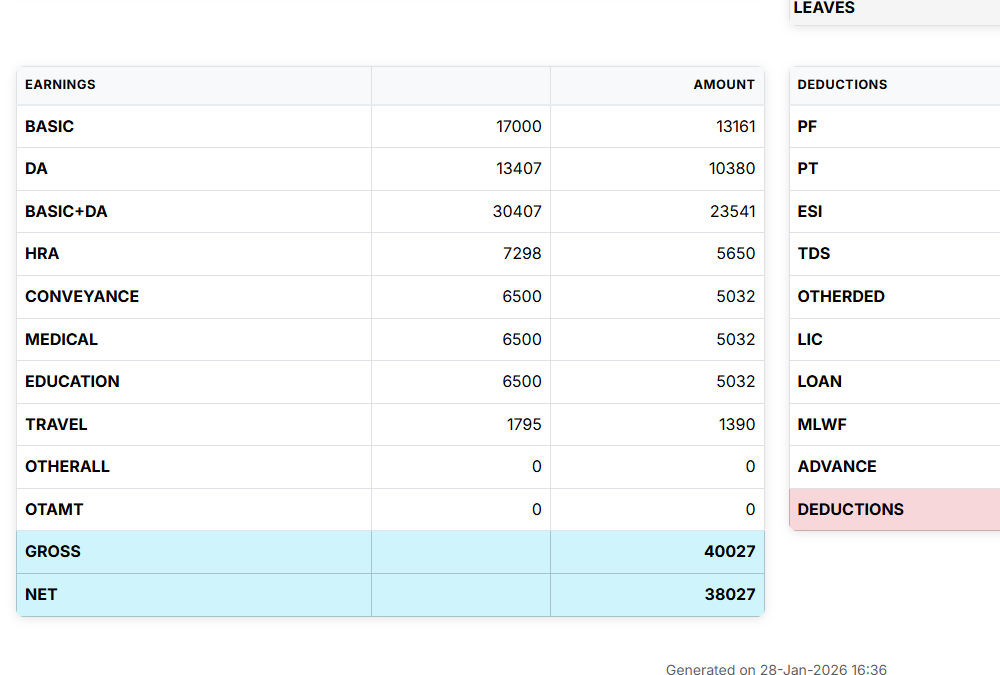The image size is (1000, 675).
Task: Click the DA amount value 10380
Action: pos(732,169)
